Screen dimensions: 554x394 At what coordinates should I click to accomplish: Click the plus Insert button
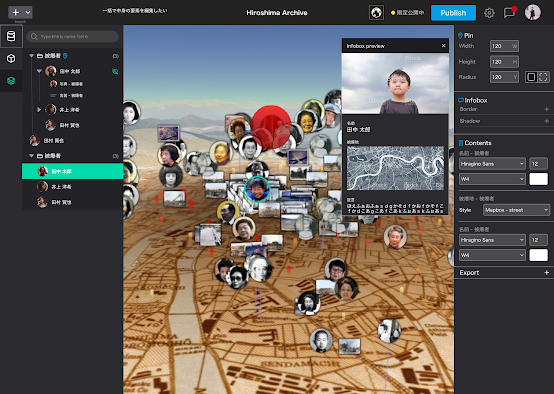click(20, 12)
